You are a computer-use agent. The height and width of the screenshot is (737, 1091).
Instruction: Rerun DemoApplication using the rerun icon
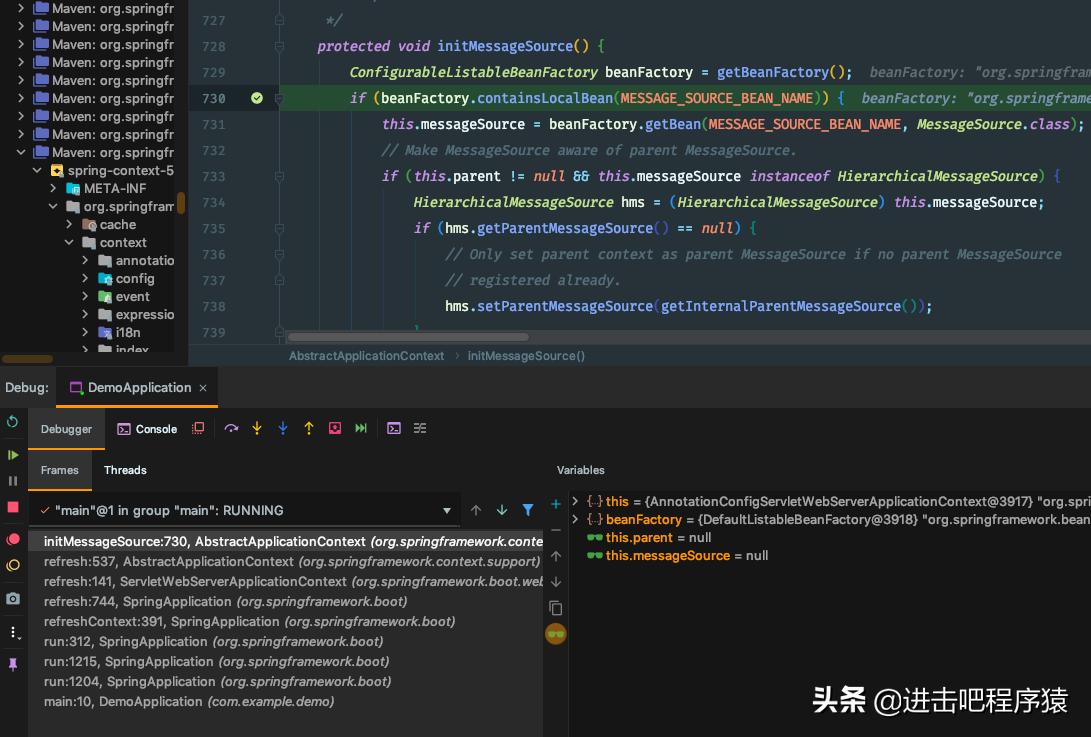13,422
